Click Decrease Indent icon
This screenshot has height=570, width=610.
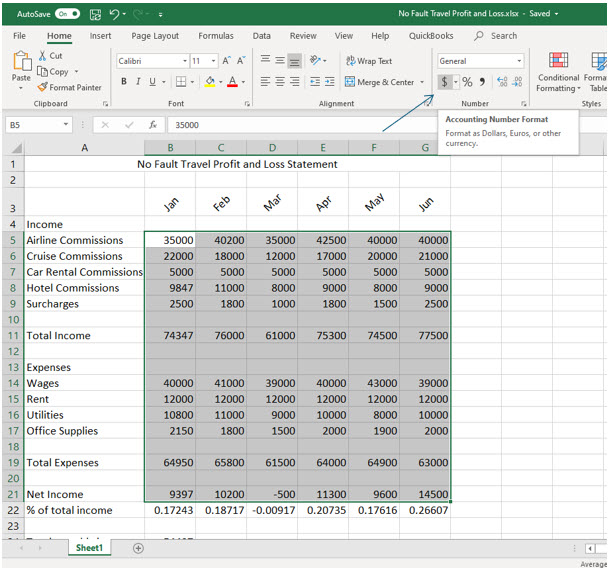315,81
